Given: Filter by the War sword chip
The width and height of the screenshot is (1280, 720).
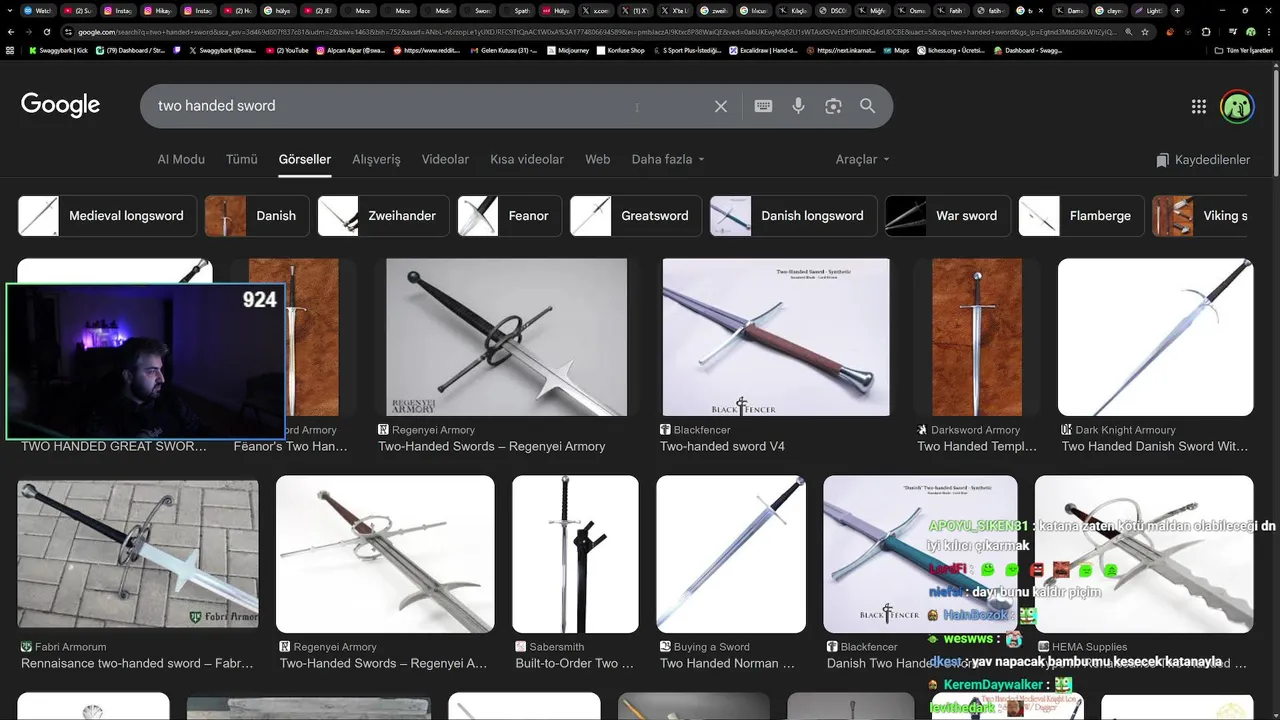Looking at the screenshot, I should point(947,216).
